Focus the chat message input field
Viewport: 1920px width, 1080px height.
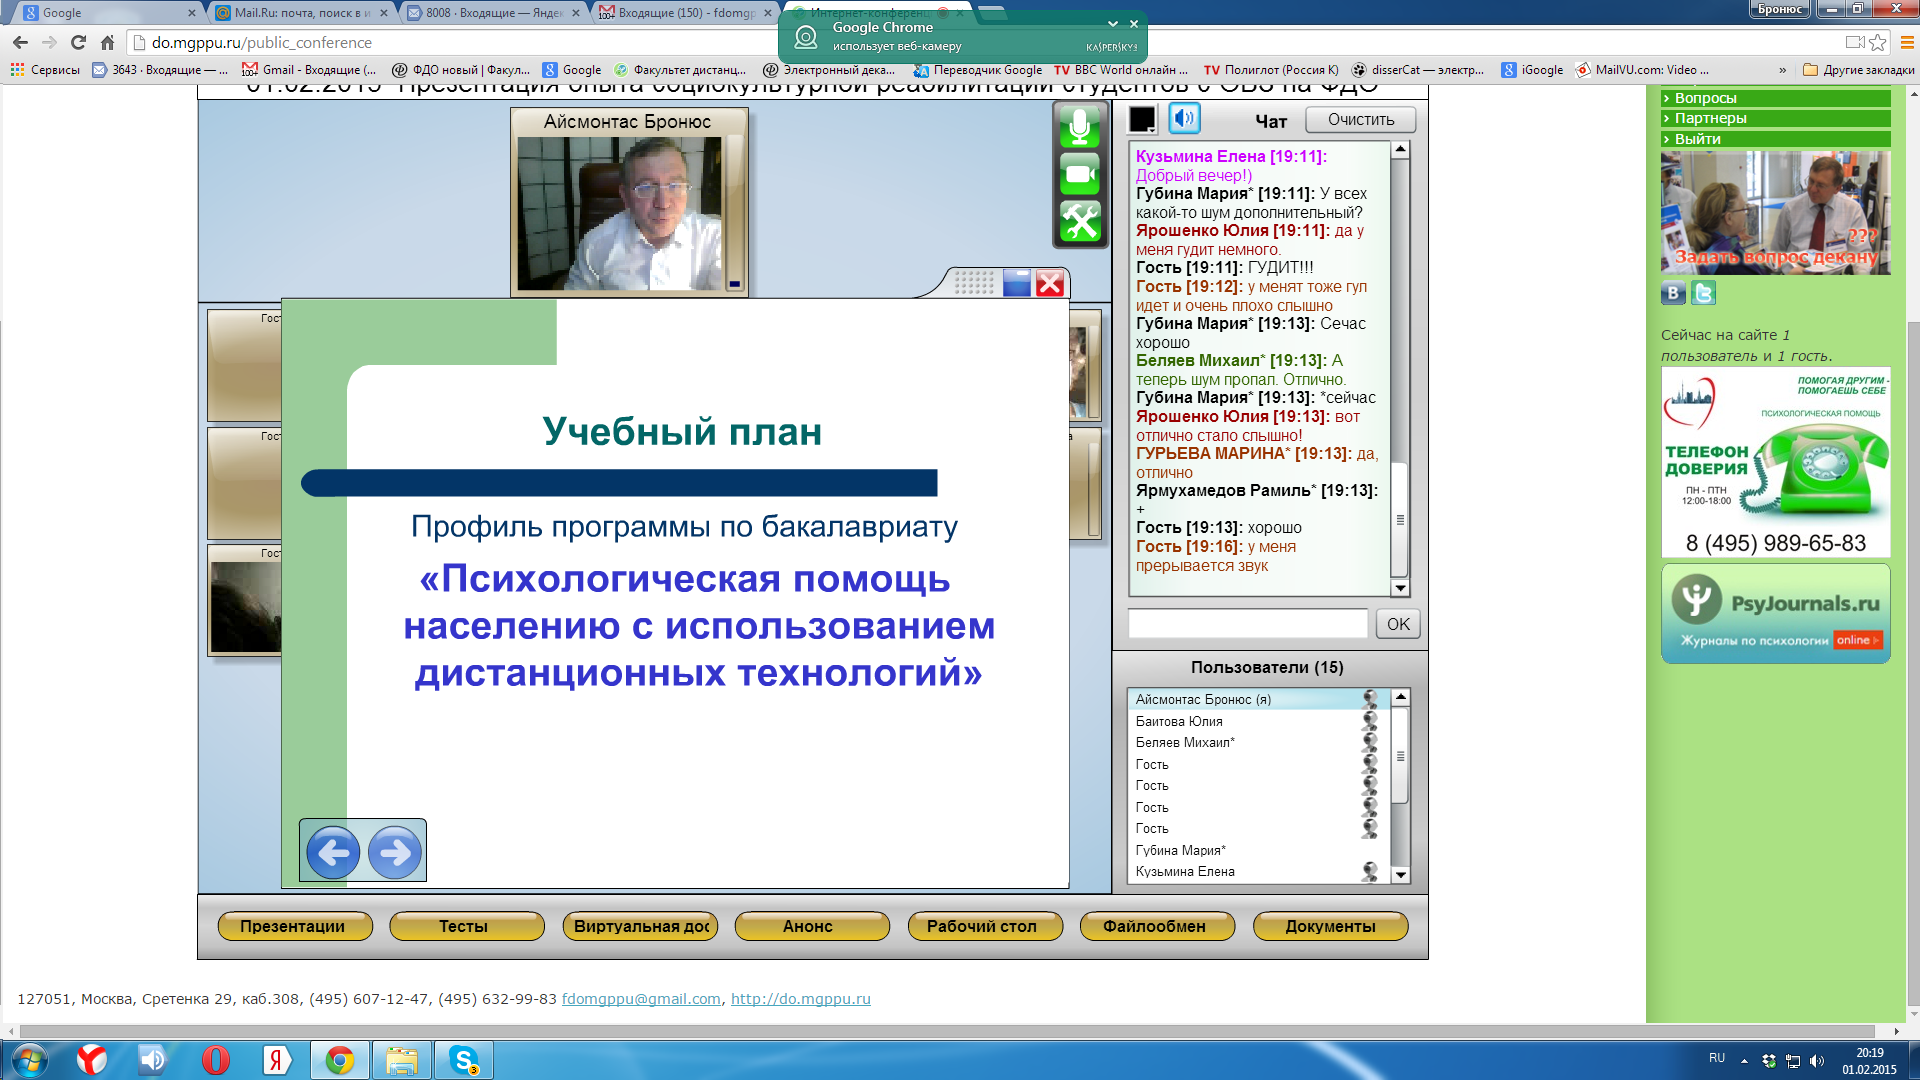pyautogui.click(x=1247, y=624)
